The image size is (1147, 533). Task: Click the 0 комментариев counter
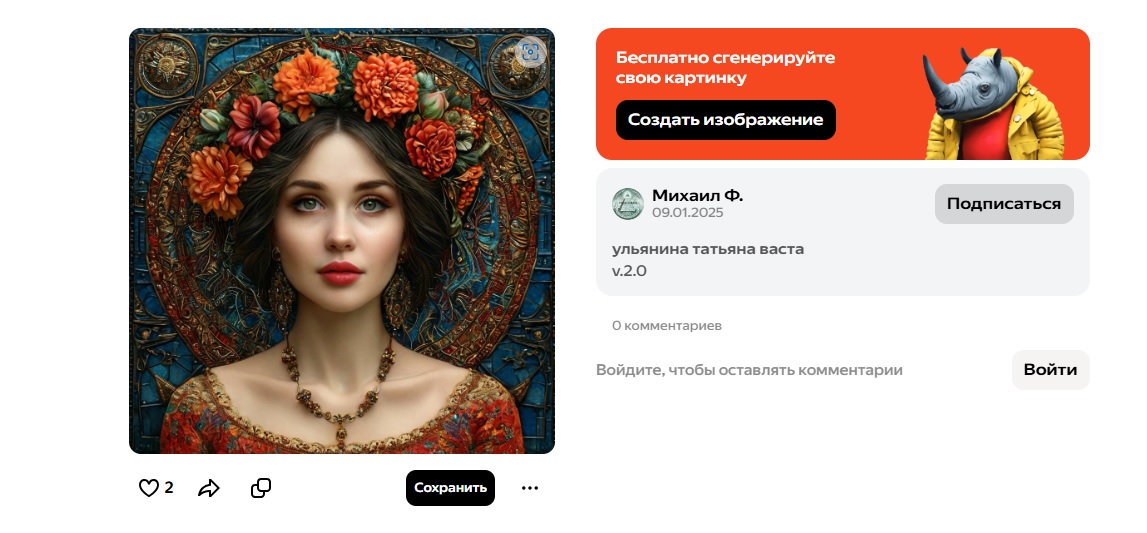(x=667, y=325)
